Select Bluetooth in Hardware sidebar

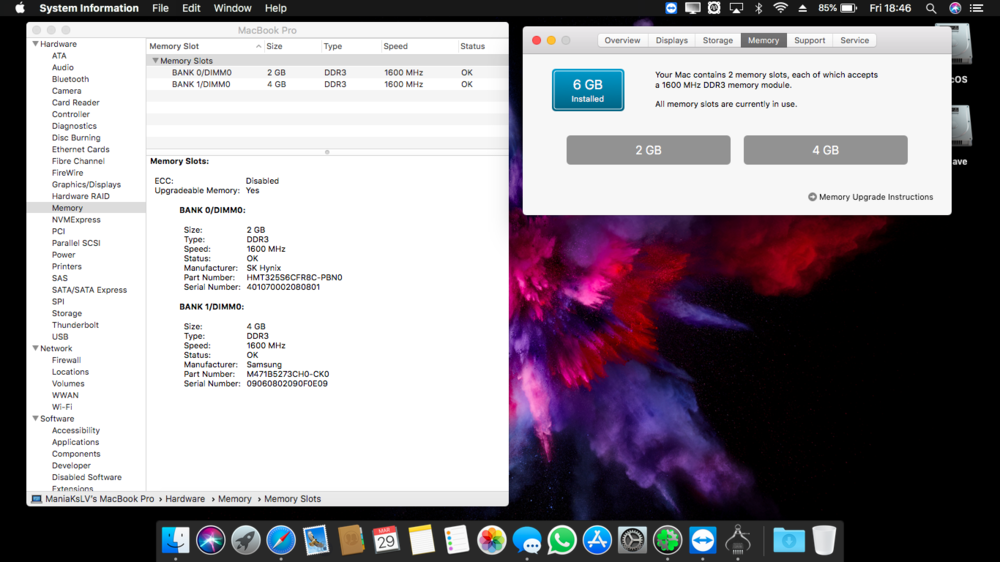(70, 79)
